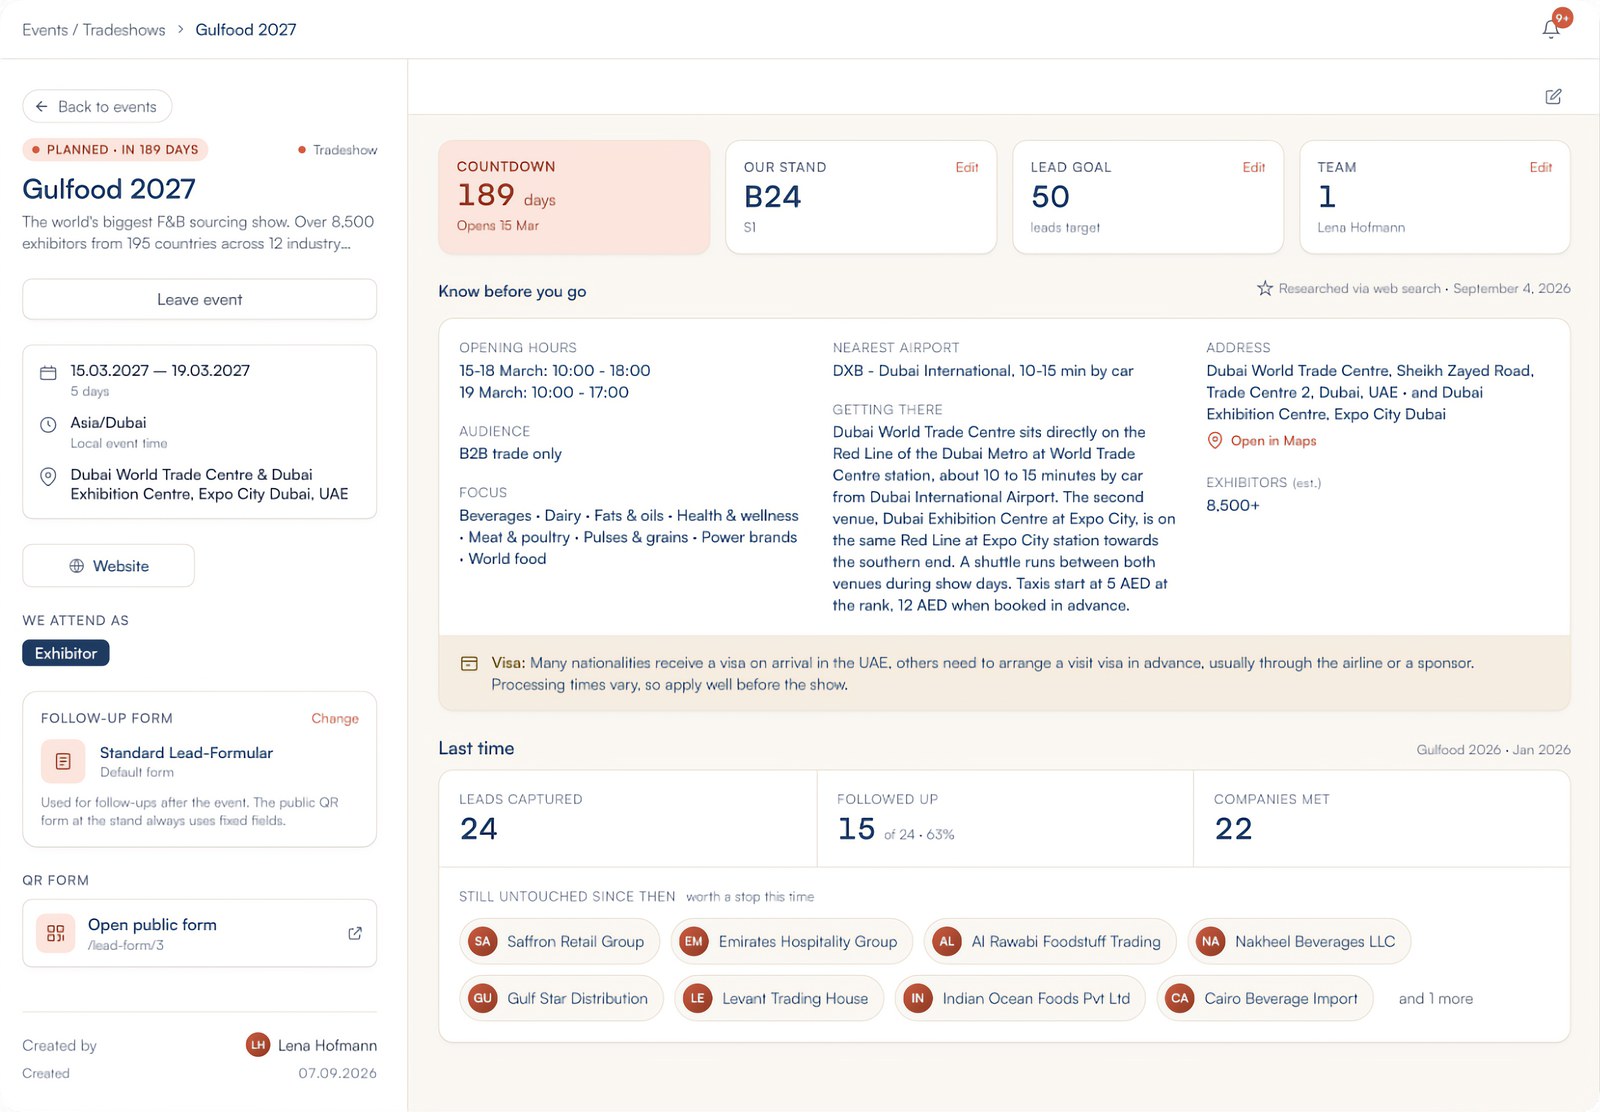This screenshot has width=1600, height=1112.
Task: Go back to events list
Action: 97,106
